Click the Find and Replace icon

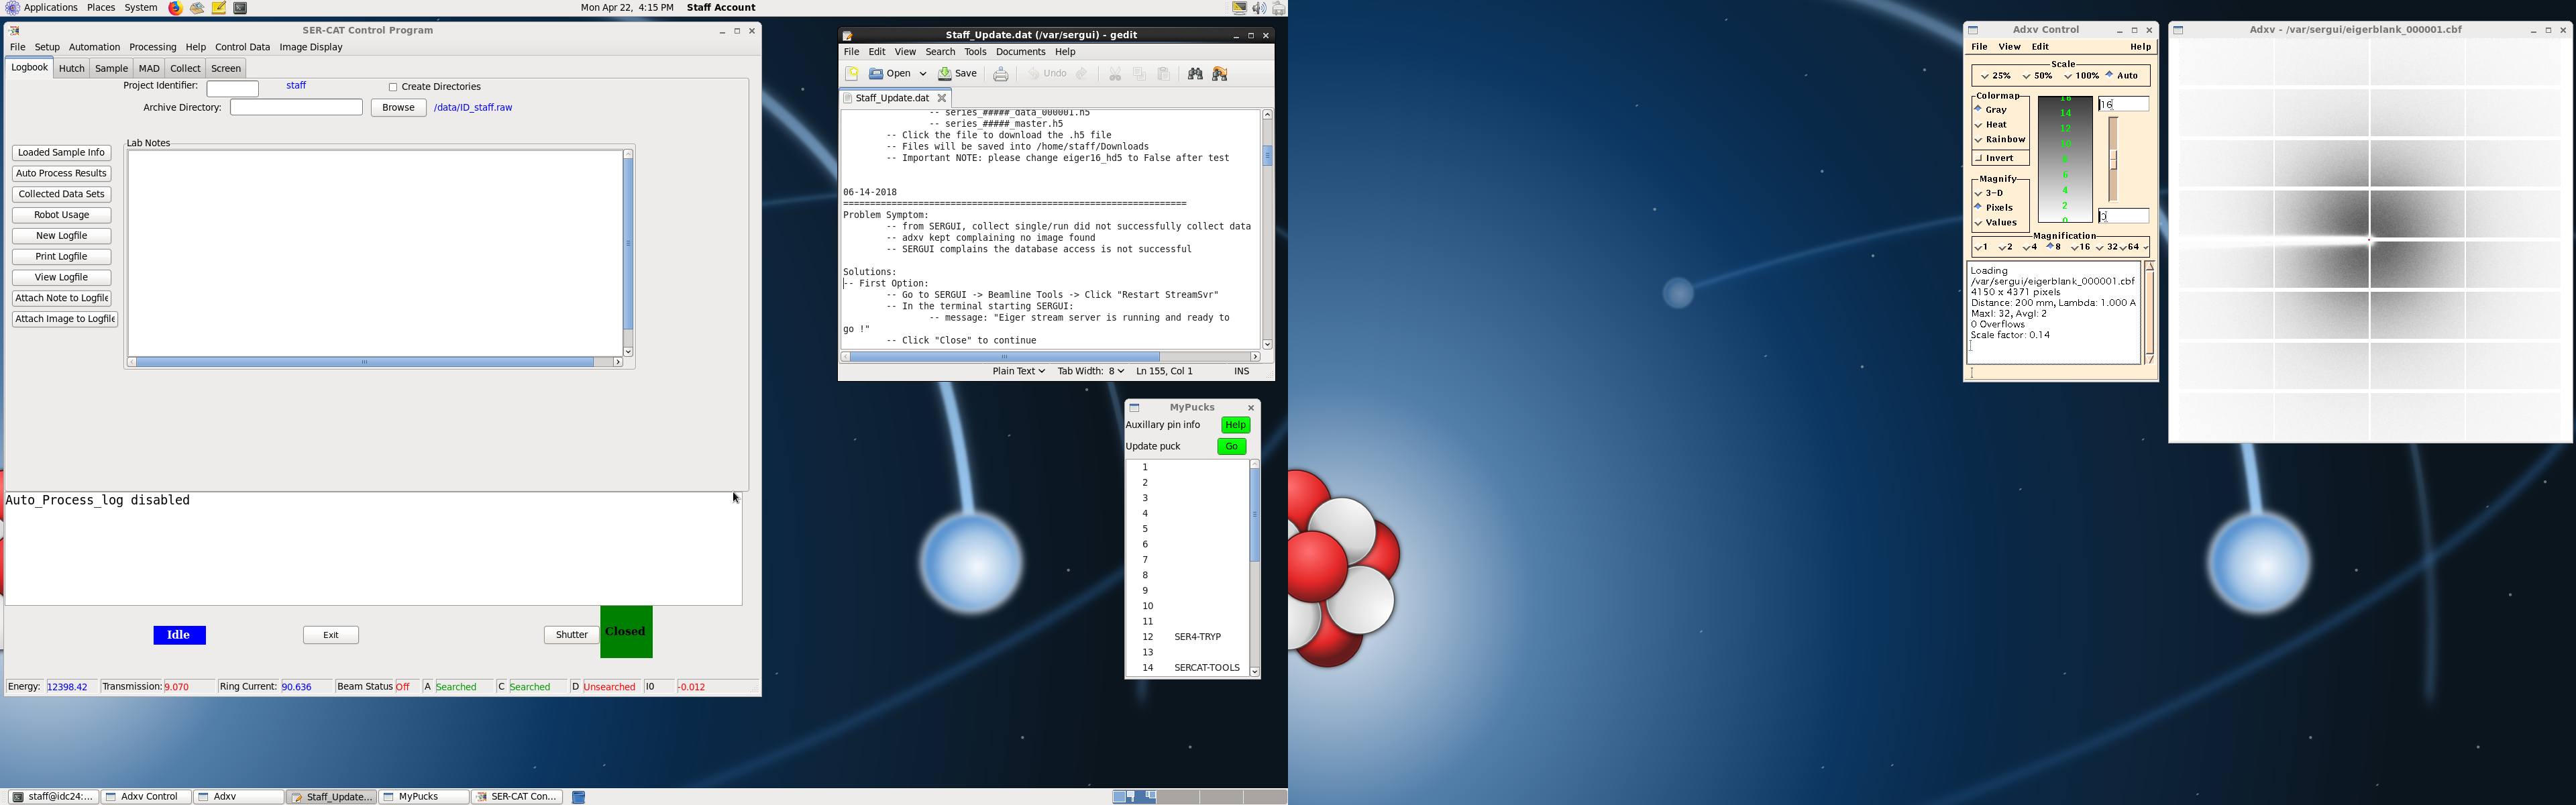1220,74
